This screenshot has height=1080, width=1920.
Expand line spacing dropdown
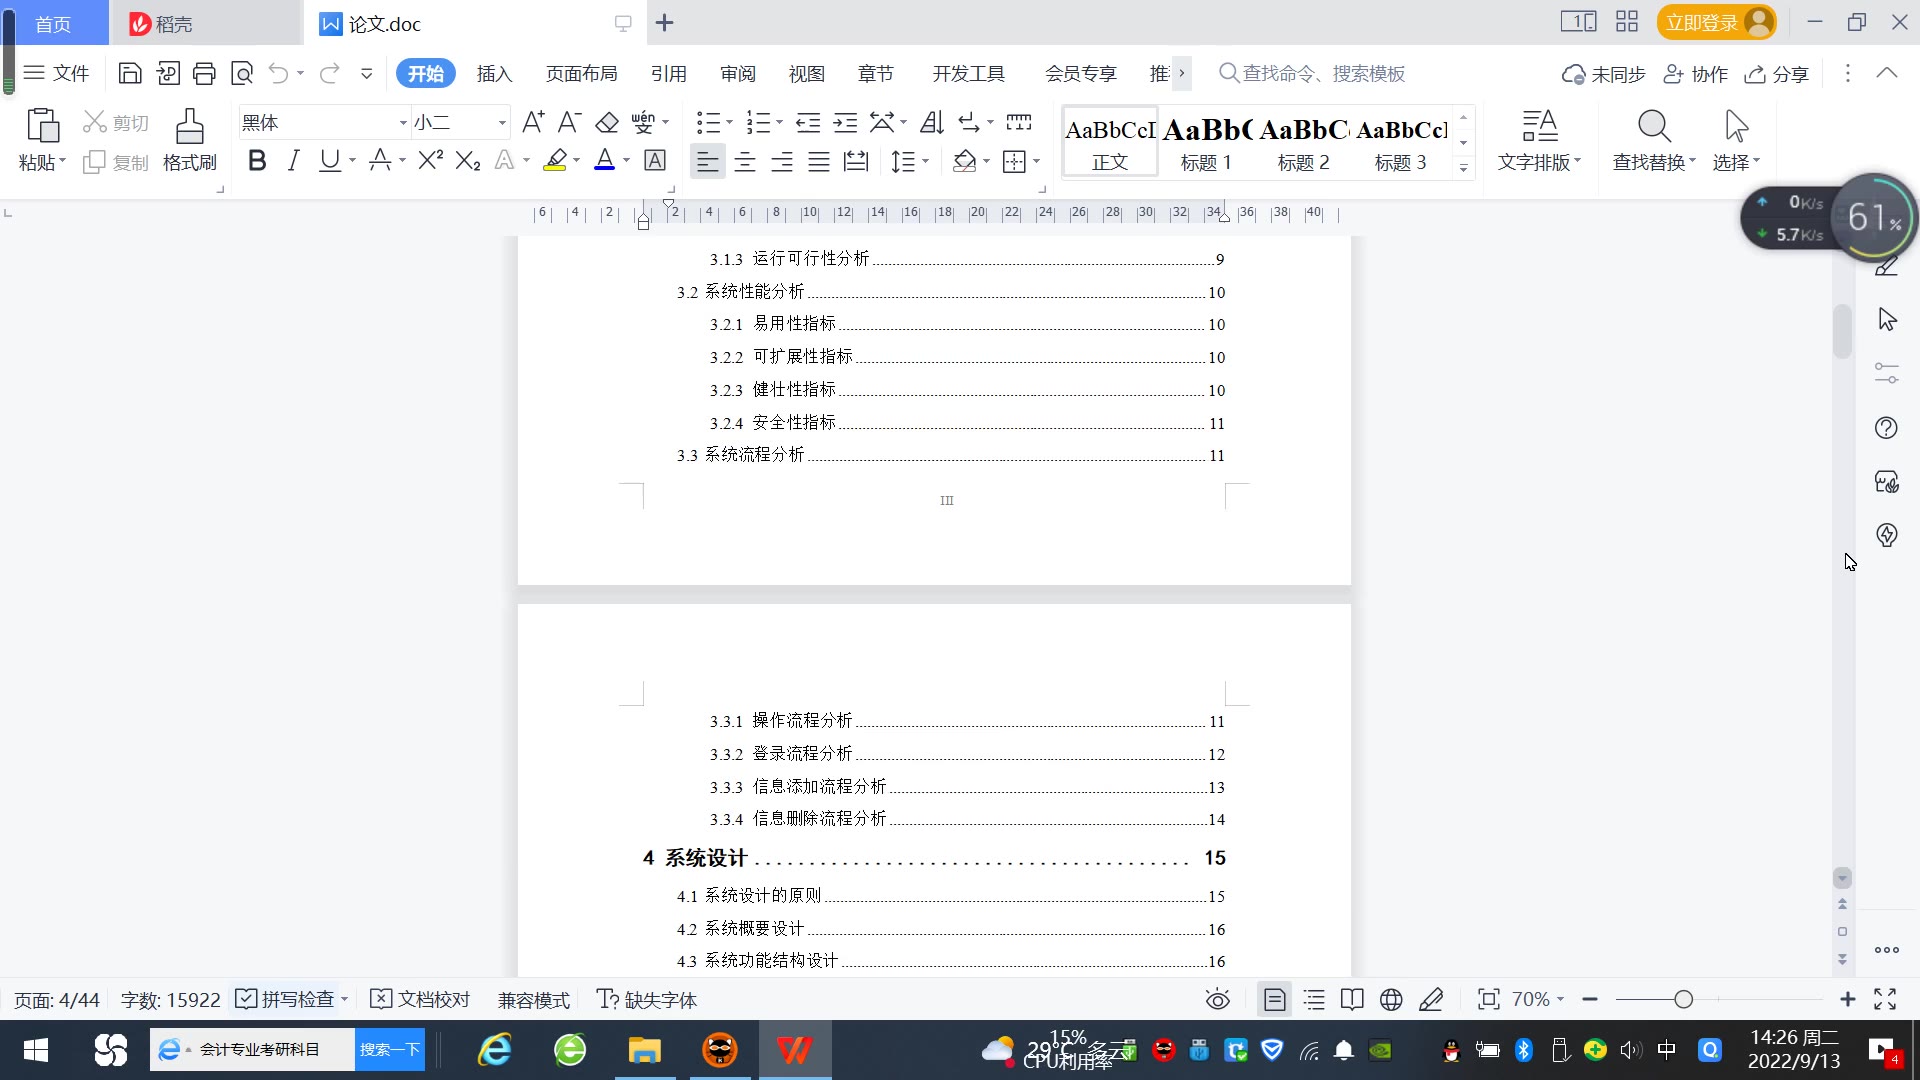point(925,161)
